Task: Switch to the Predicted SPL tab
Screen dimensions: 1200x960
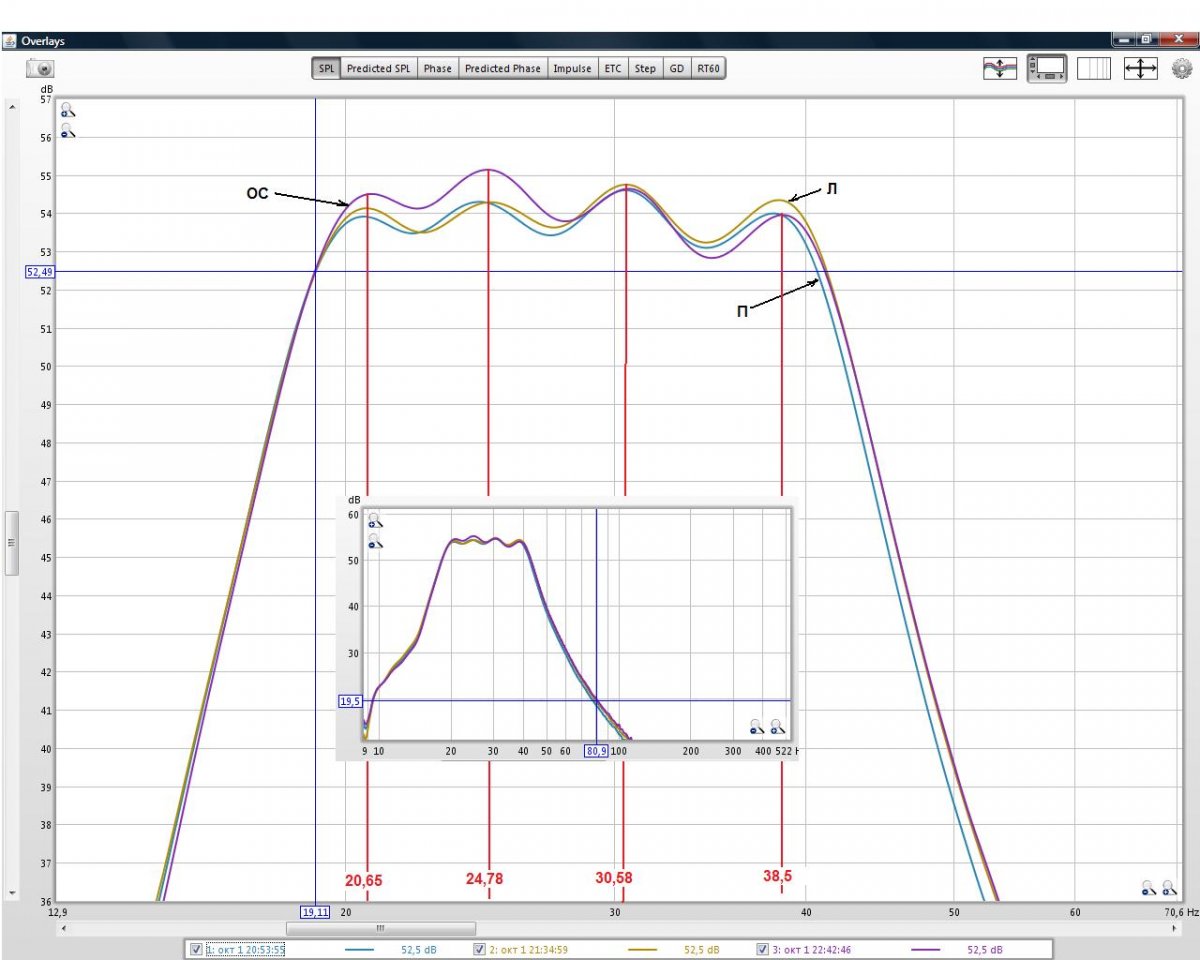Action: tap(378, 69)
